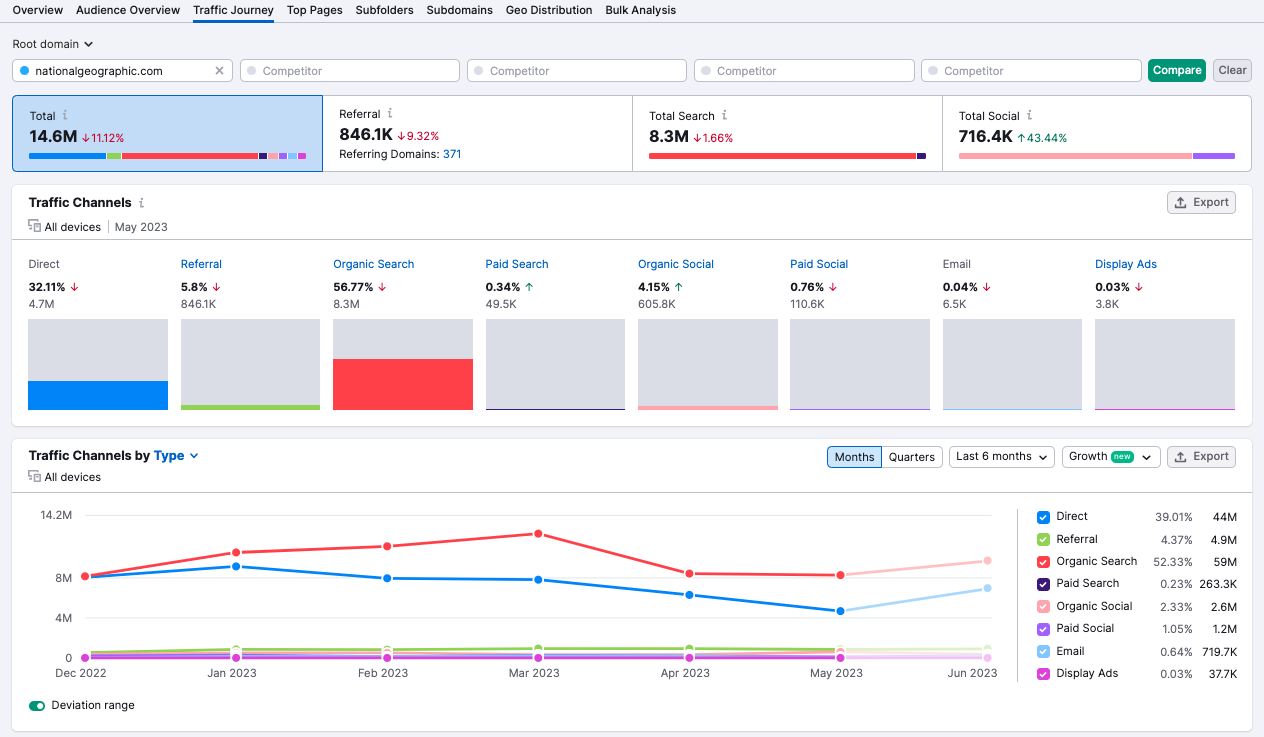Viewport: 1264px width, 737px height.
Task: Open the Total traffic info tooltip icon
Action: [64, 116]
